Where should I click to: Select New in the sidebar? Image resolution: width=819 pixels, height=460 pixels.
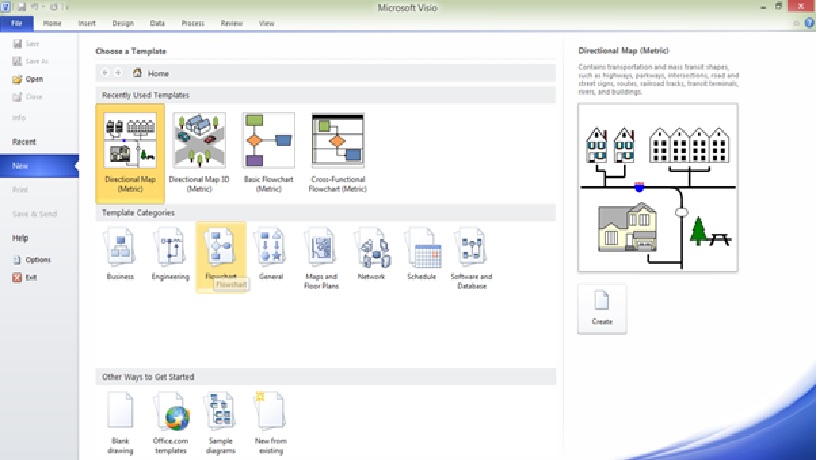point(39,166)
